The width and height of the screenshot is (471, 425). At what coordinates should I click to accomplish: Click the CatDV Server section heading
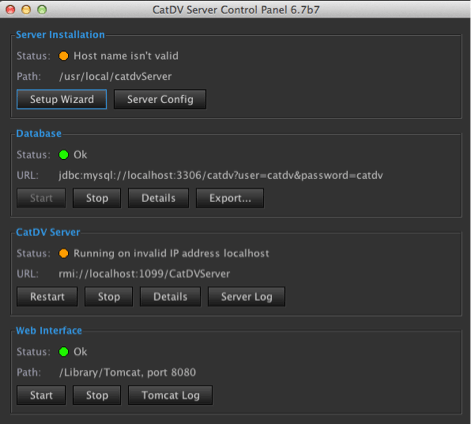[x=48, y=232]
